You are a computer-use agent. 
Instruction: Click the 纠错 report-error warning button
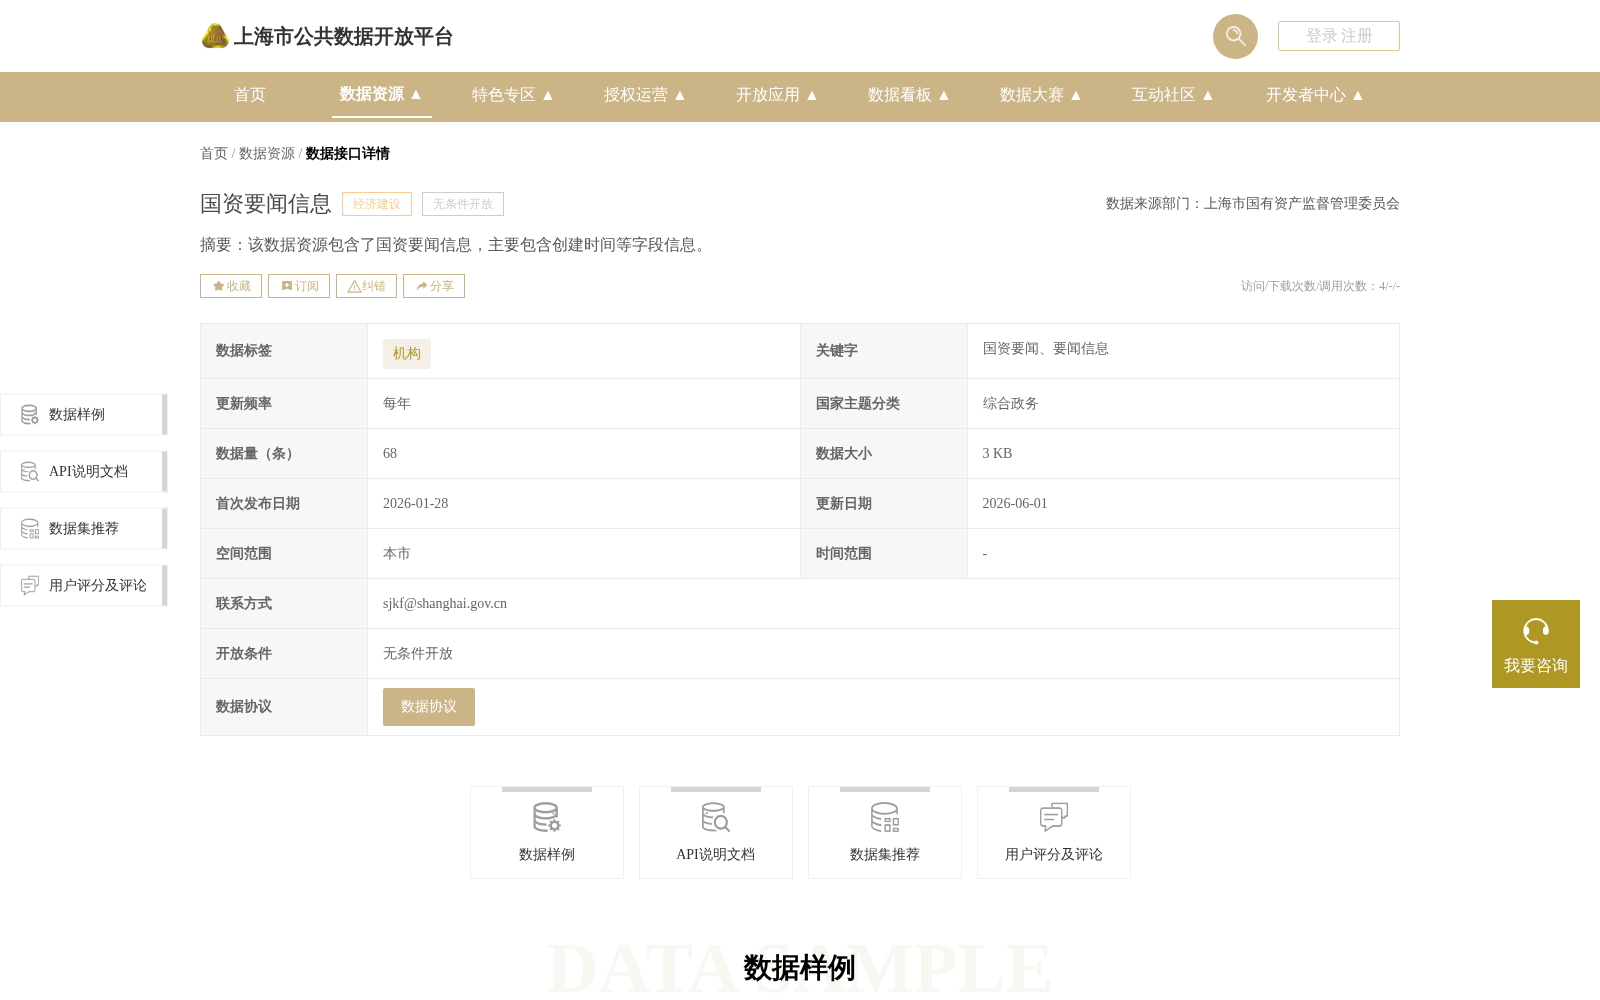tap(366, 286)
